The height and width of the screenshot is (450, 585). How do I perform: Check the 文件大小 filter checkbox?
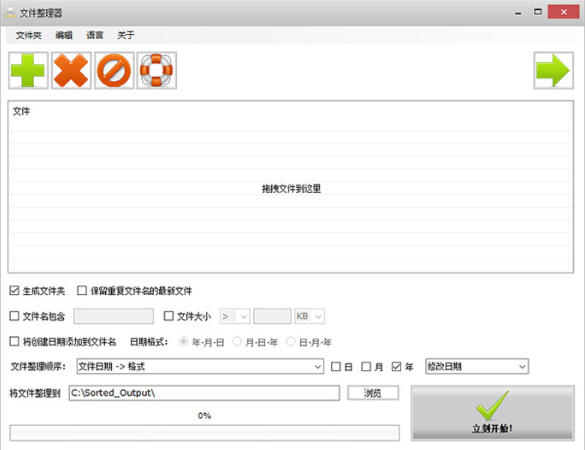click(169, 316)
